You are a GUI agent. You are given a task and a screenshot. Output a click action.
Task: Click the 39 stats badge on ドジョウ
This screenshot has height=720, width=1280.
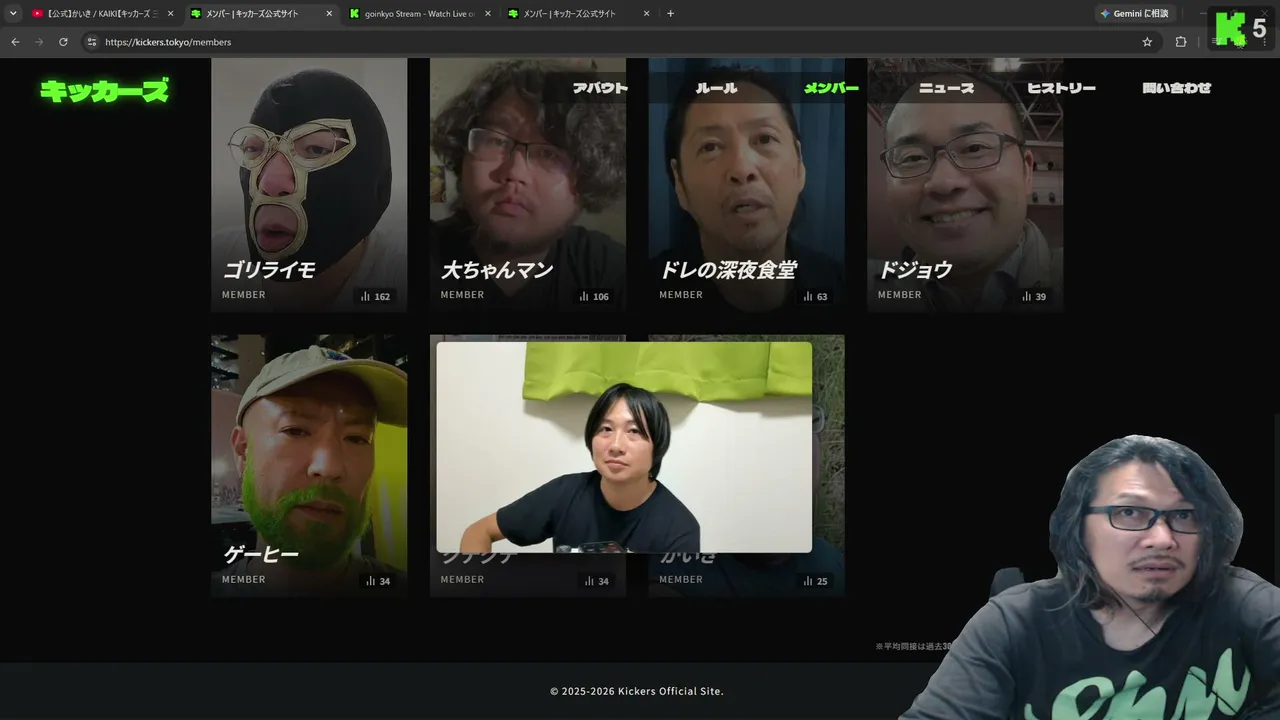pyautogui.click(x=1034, y=296)
